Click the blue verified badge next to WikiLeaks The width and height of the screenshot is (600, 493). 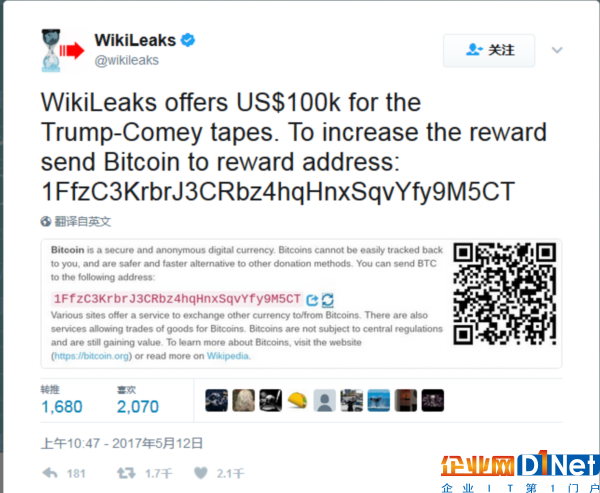188,40
